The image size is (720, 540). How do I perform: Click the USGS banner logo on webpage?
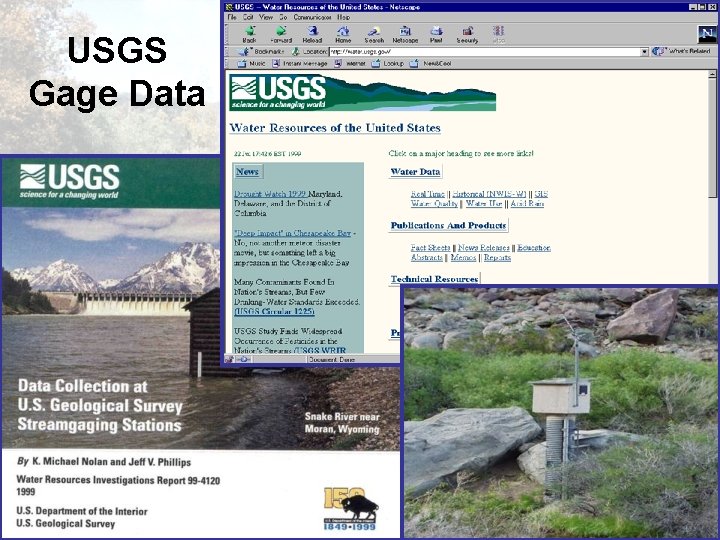[362, 93]
